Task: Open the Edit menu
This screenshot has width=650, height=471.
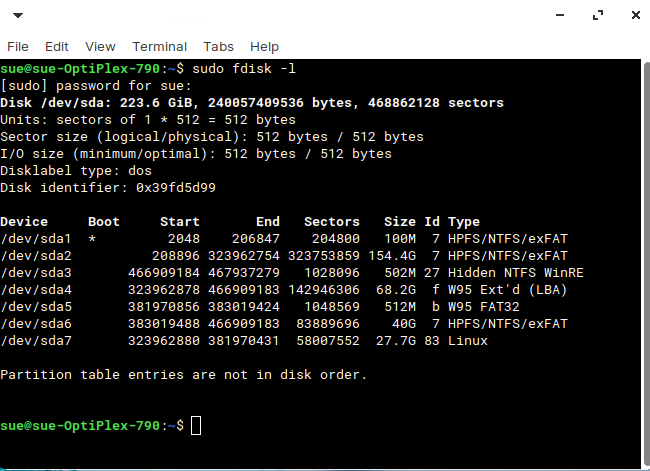Action: click(x=57, y=46)
